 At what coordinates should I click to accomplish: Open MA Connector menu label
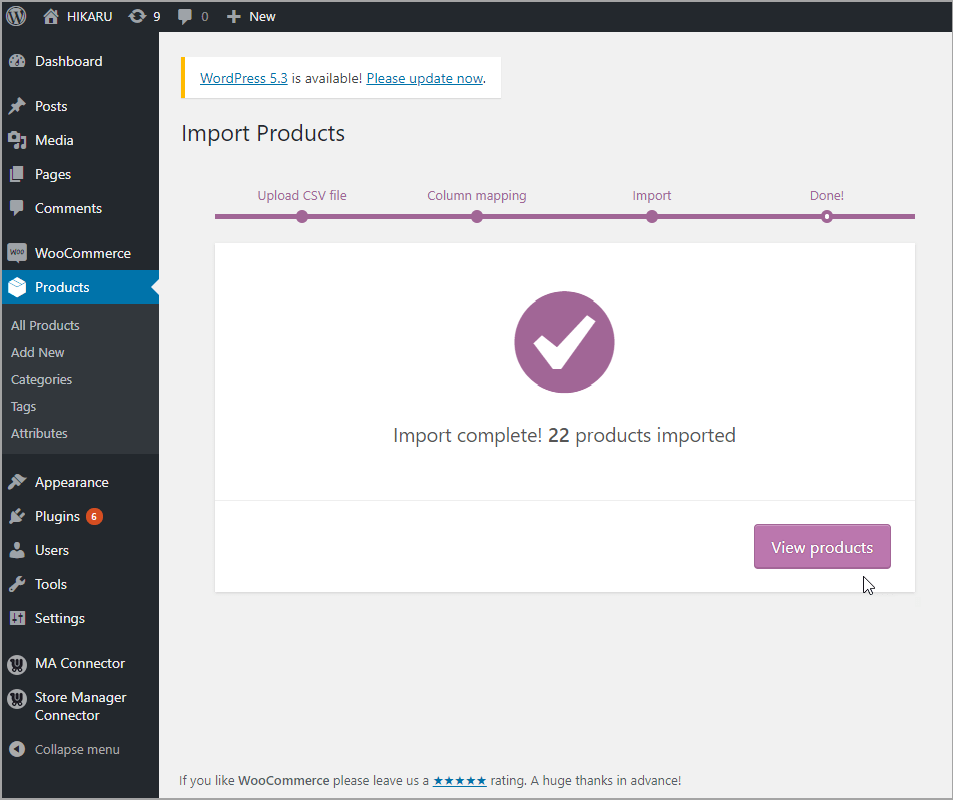(80, 664)
